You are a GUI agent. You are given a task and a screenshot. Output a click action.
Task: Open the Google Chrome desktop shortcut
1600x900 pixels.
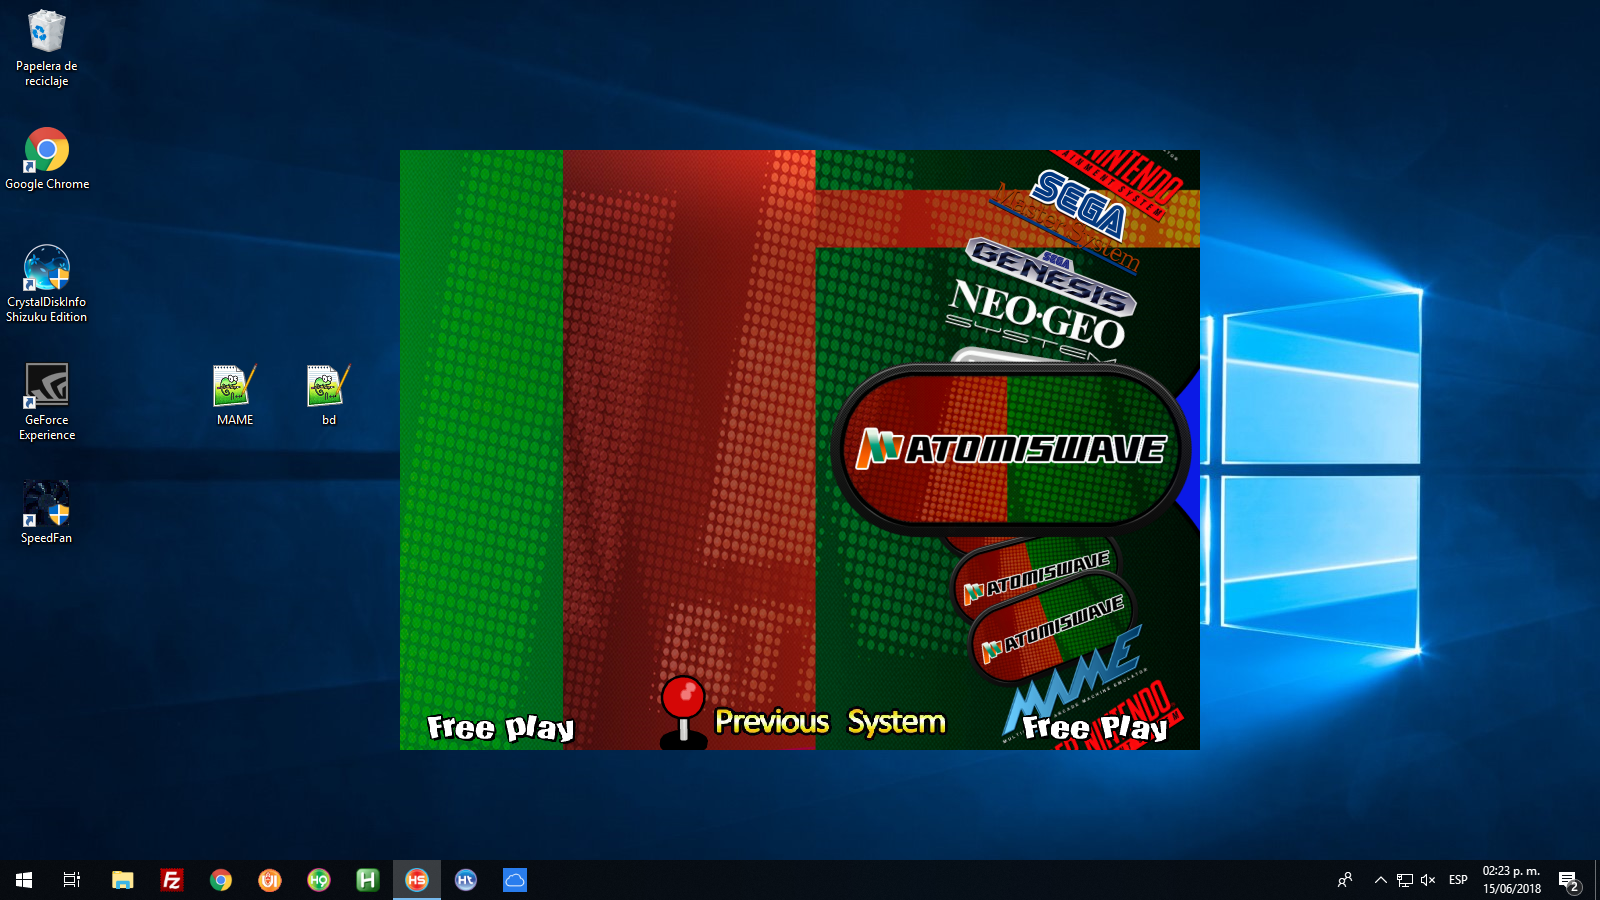[x=47, y=158]
